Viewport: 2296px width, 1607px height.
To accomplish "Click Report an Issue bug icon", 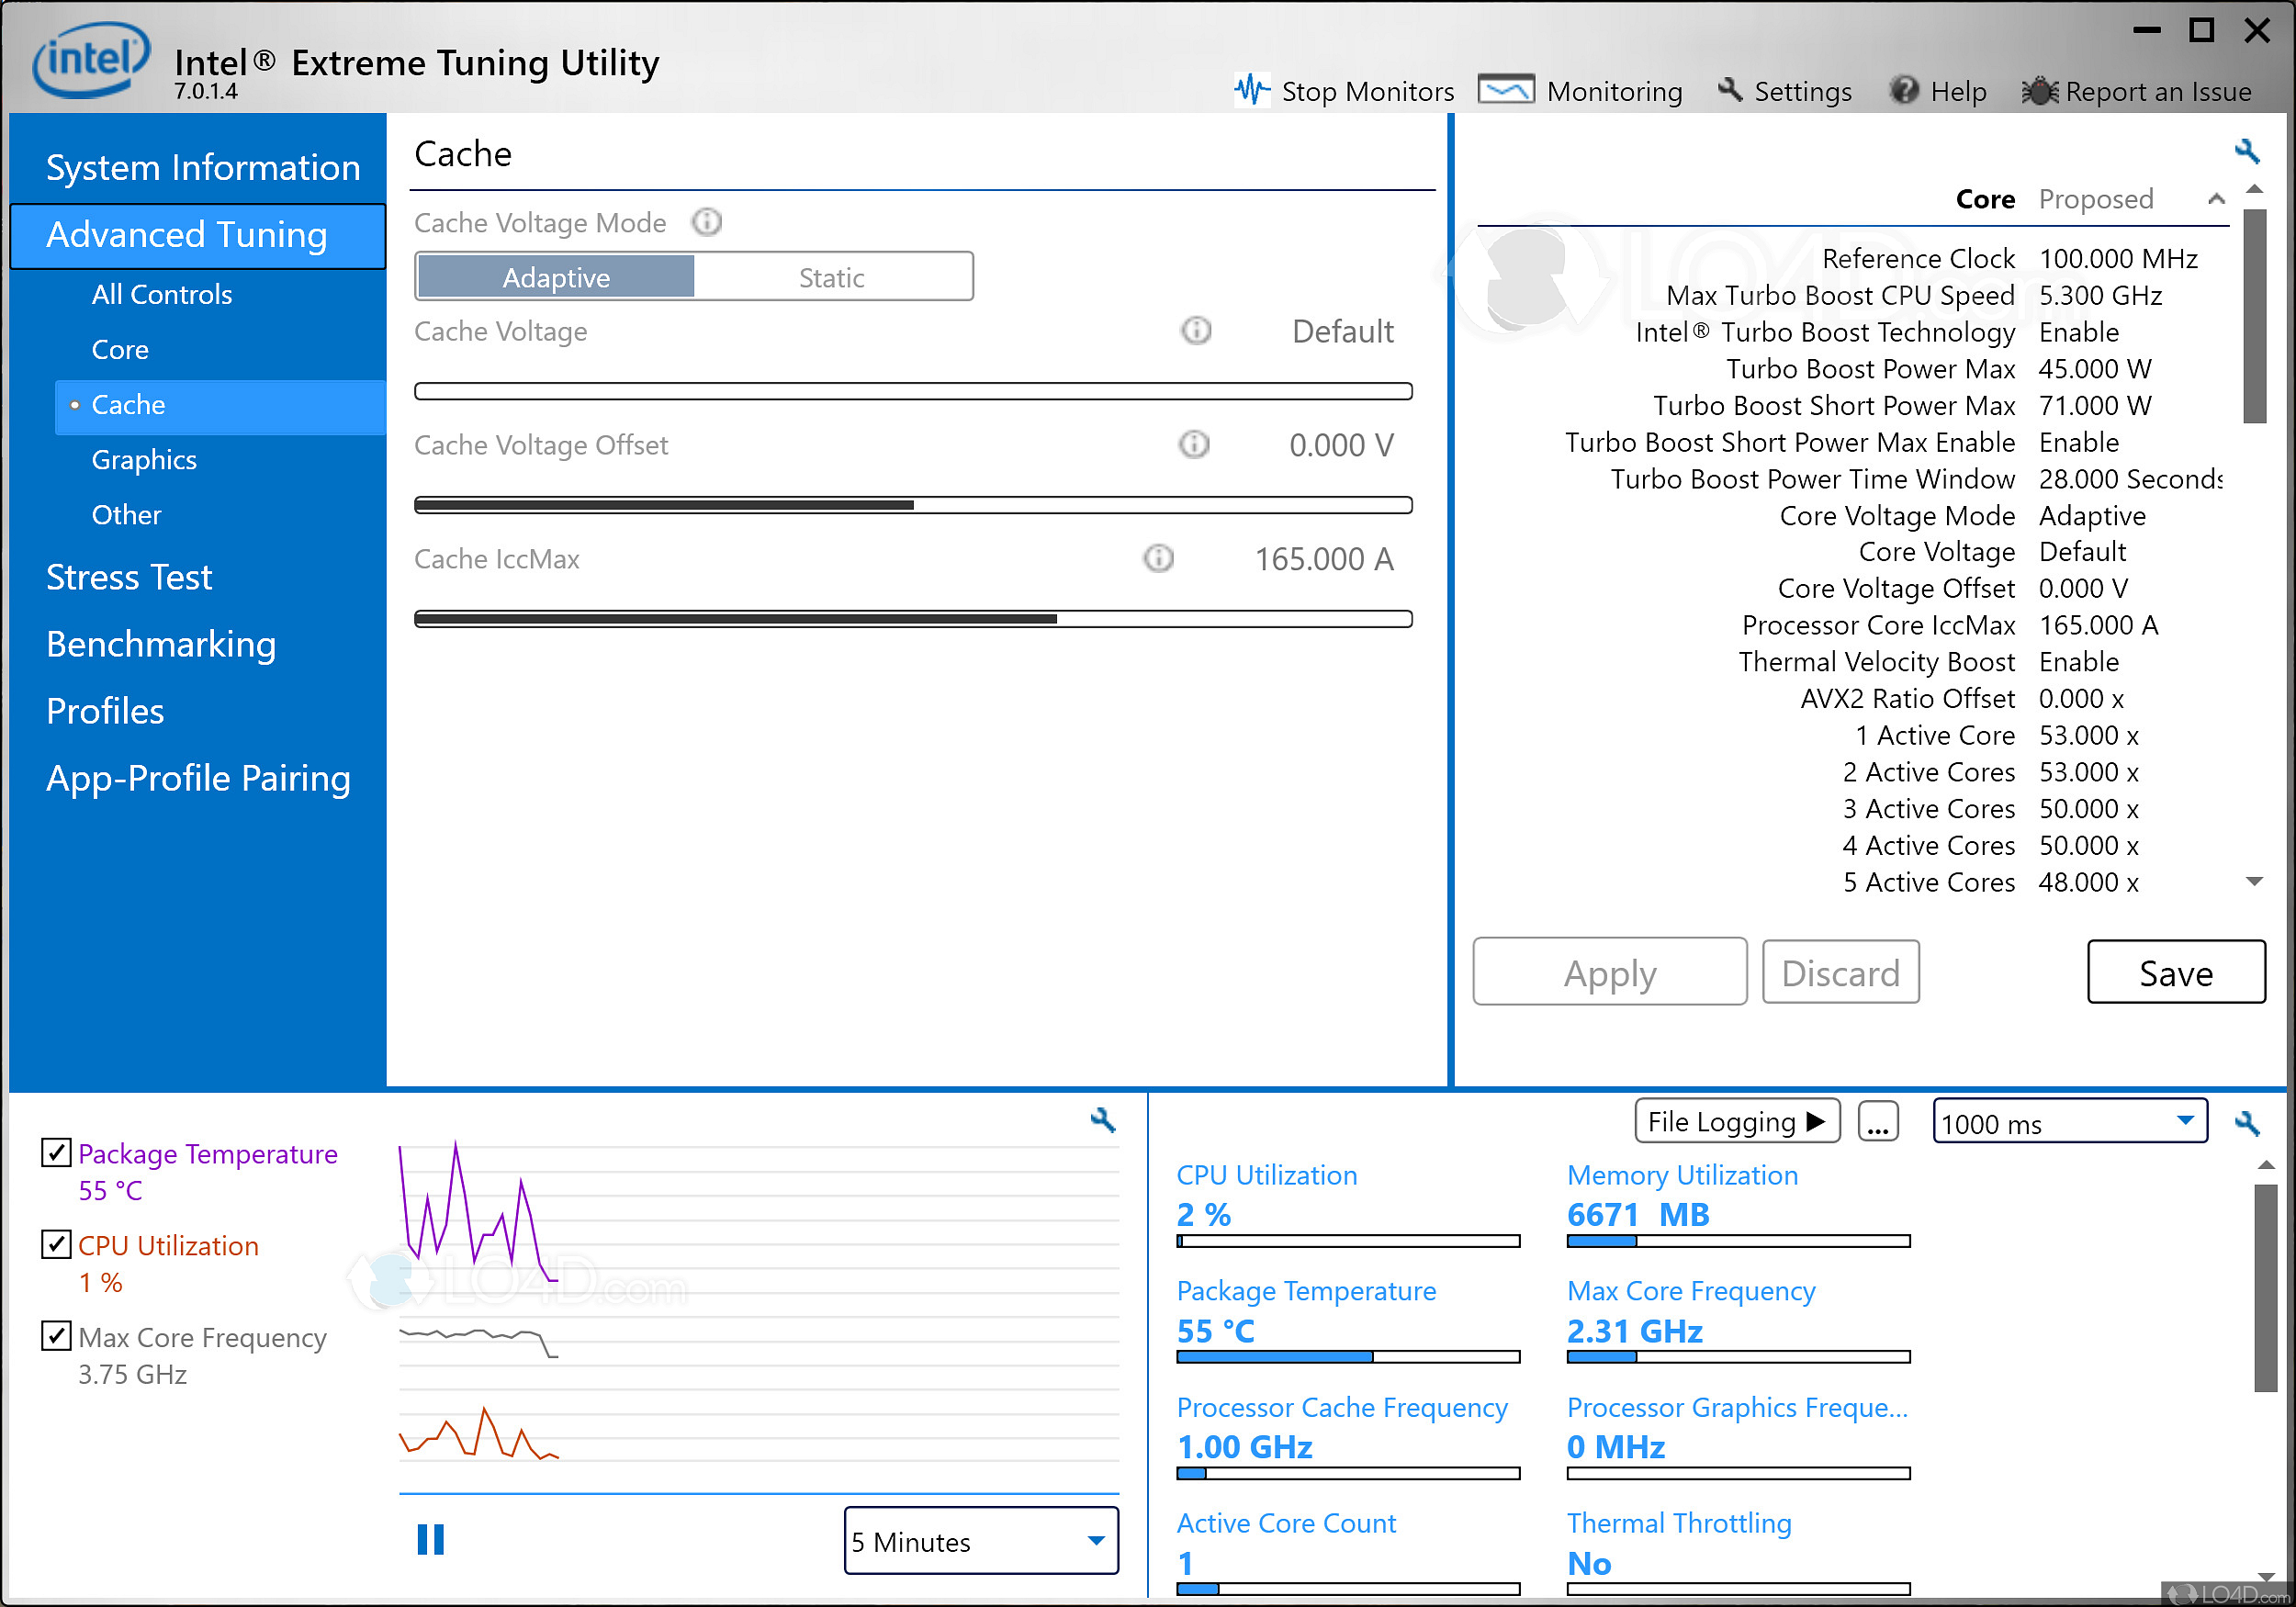I will coord(2040,90).
